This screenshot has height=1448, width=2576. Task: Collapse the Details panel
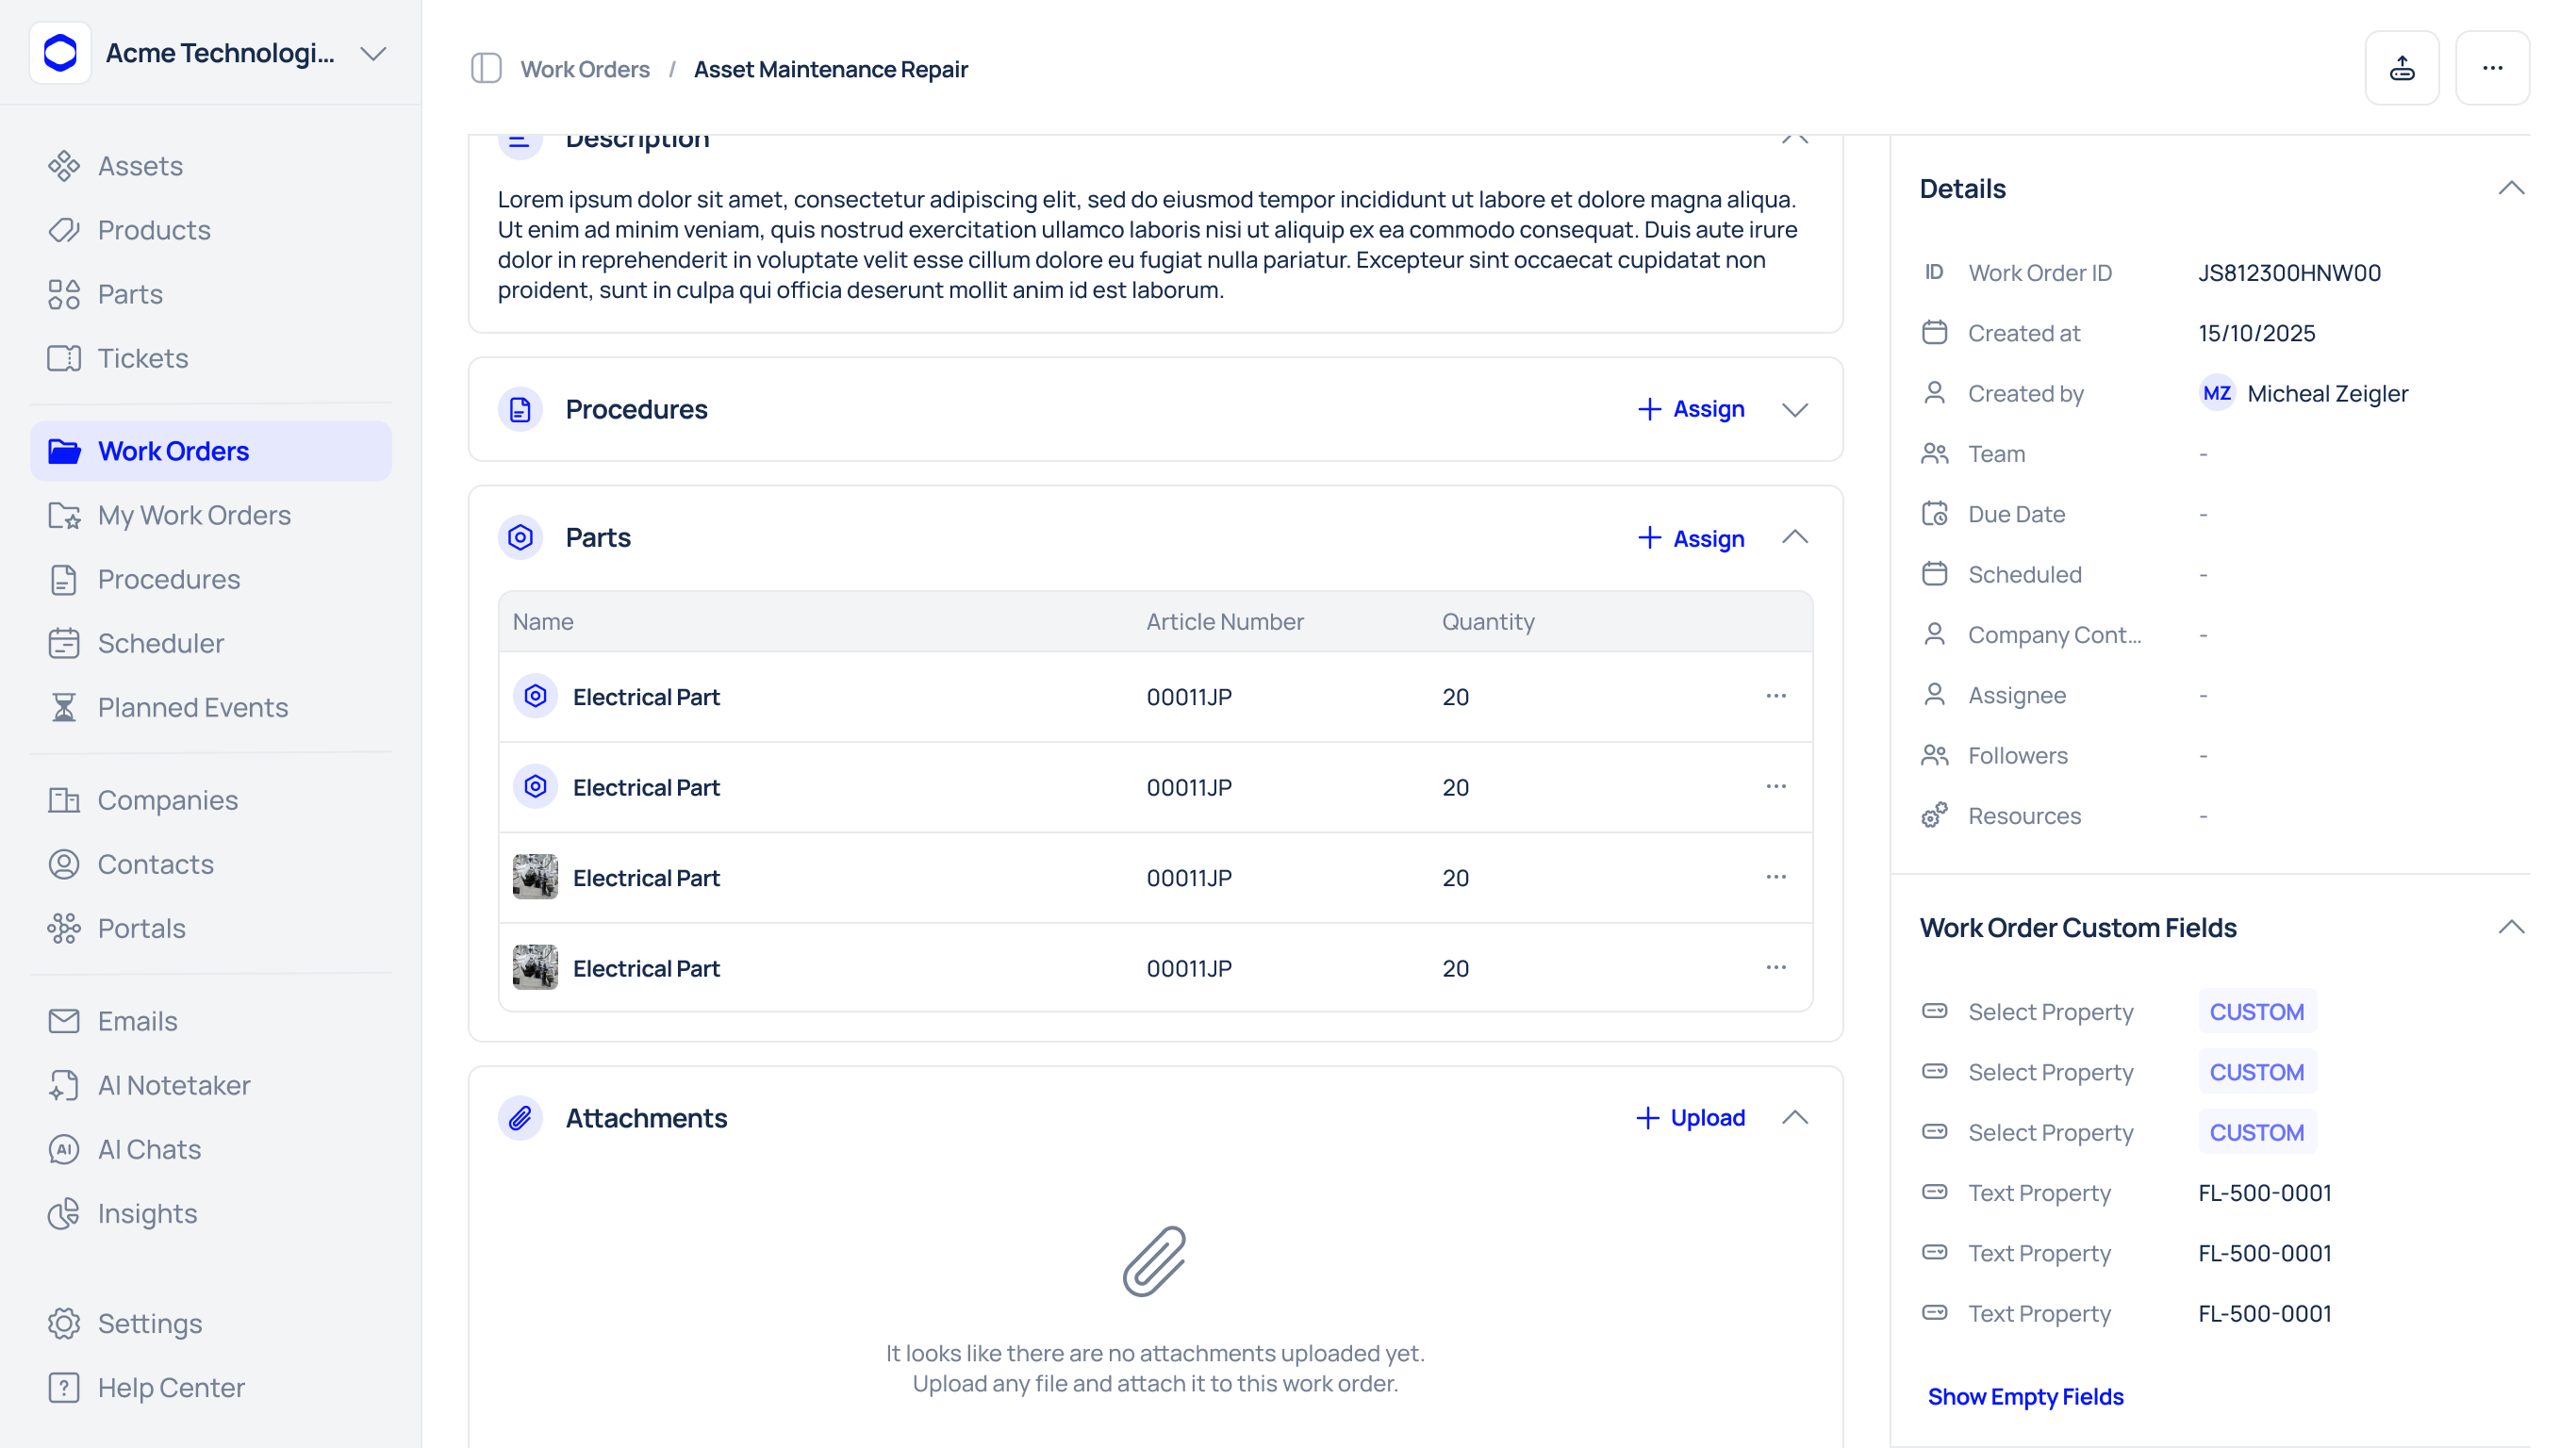point(2510,188)
